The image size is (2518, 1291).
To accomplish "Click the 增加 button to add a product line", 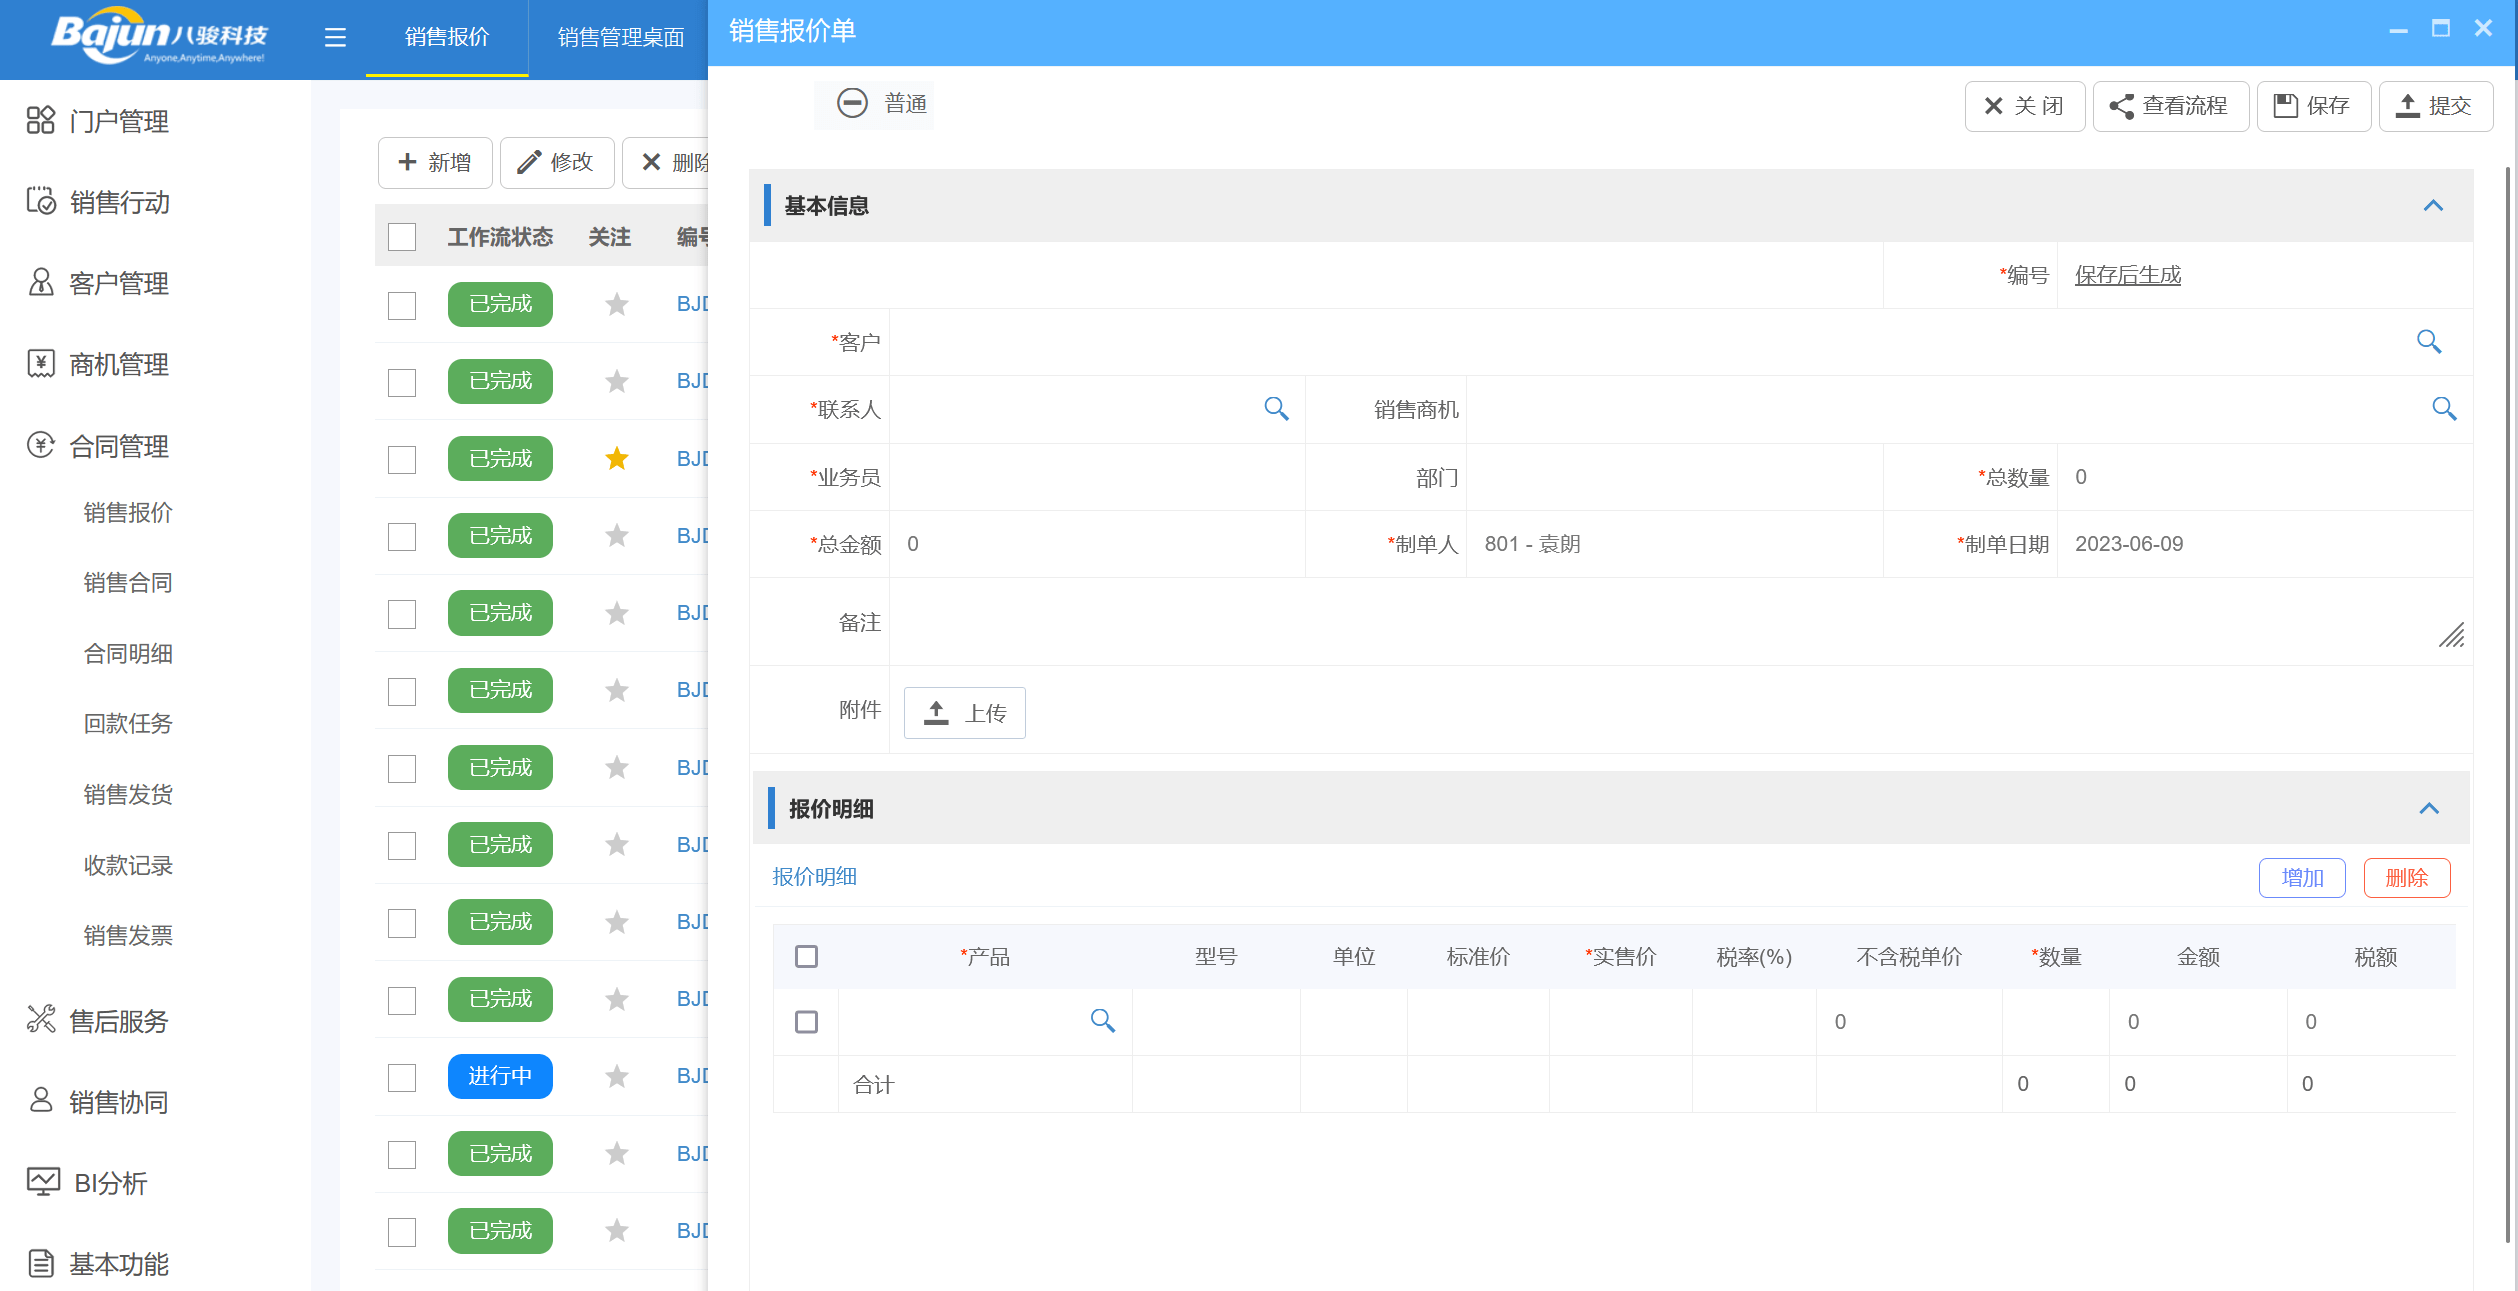I will tap(2301, 877).
